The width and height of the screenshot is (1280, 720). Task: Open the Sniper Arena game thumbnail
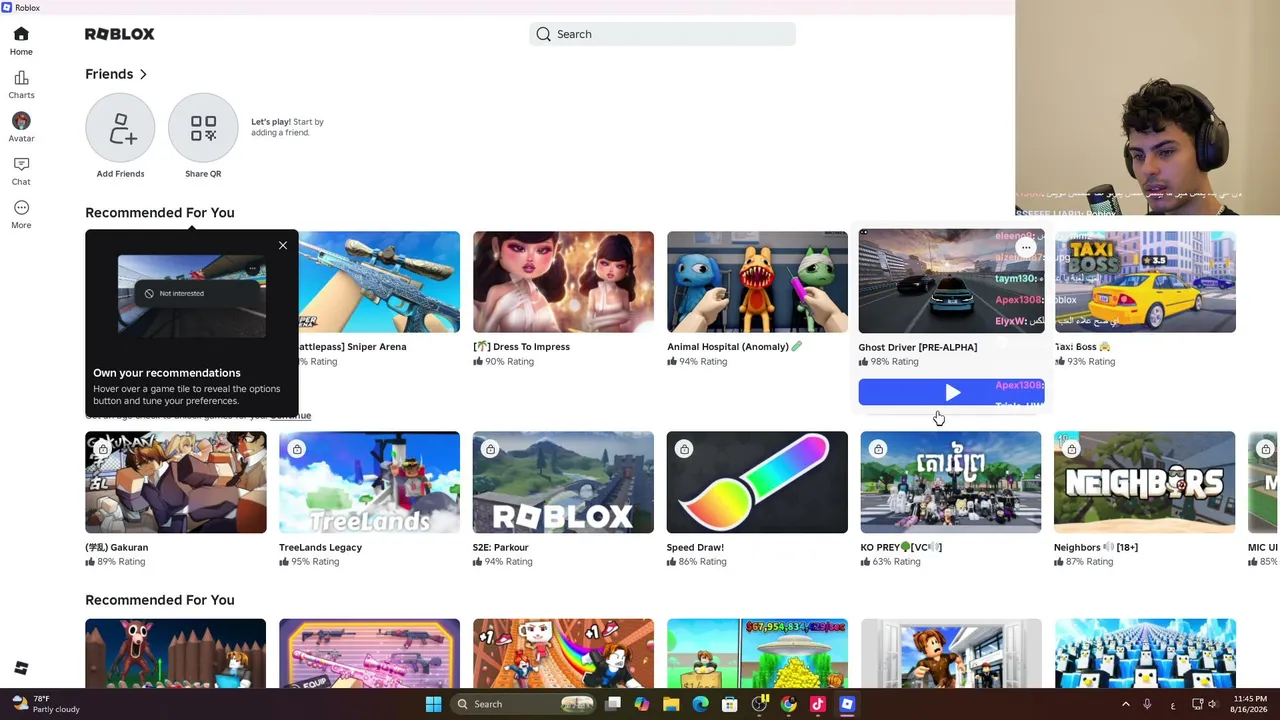tap(379, 282)
